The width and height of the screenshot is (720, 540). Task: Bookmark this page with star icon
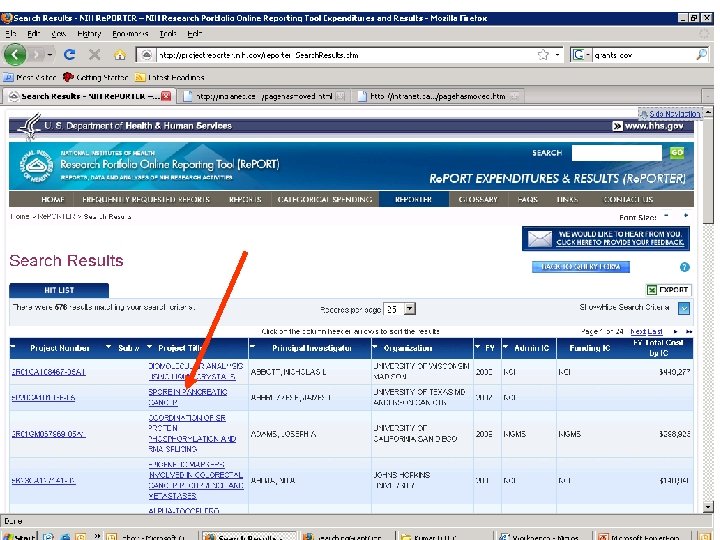(543, 55)
